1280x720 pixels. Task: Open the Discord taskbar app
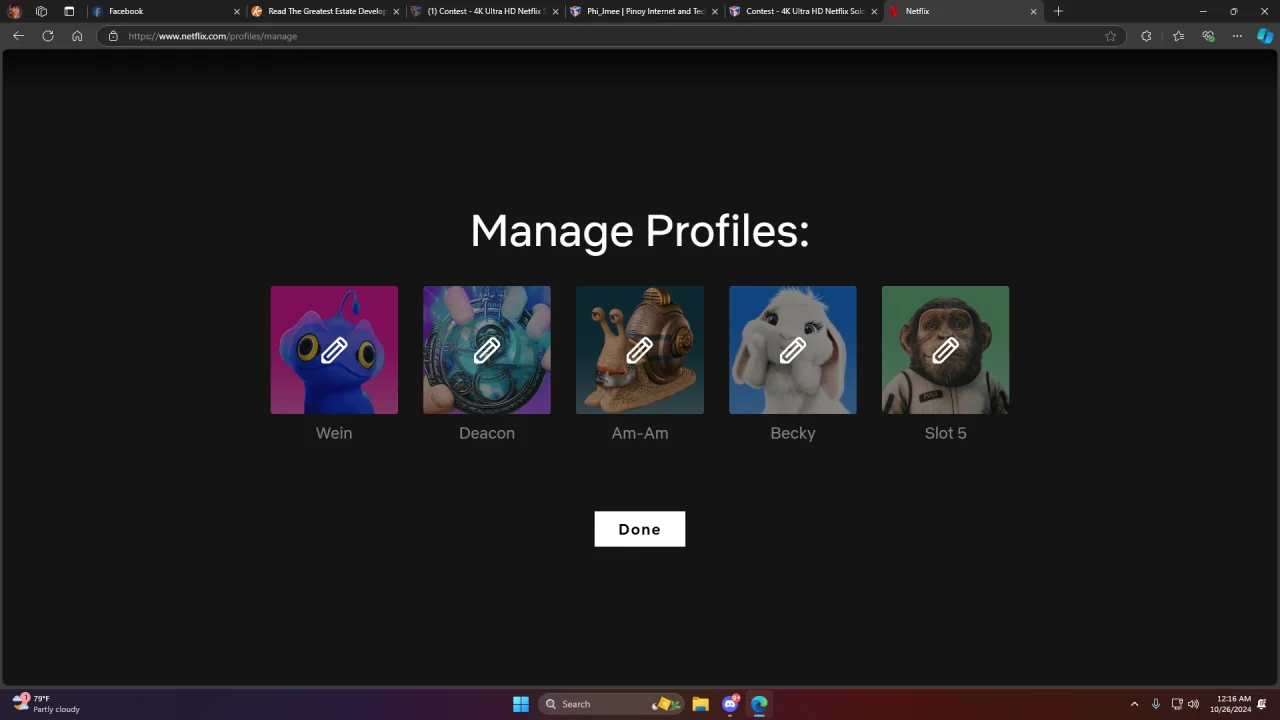point(730,704)
